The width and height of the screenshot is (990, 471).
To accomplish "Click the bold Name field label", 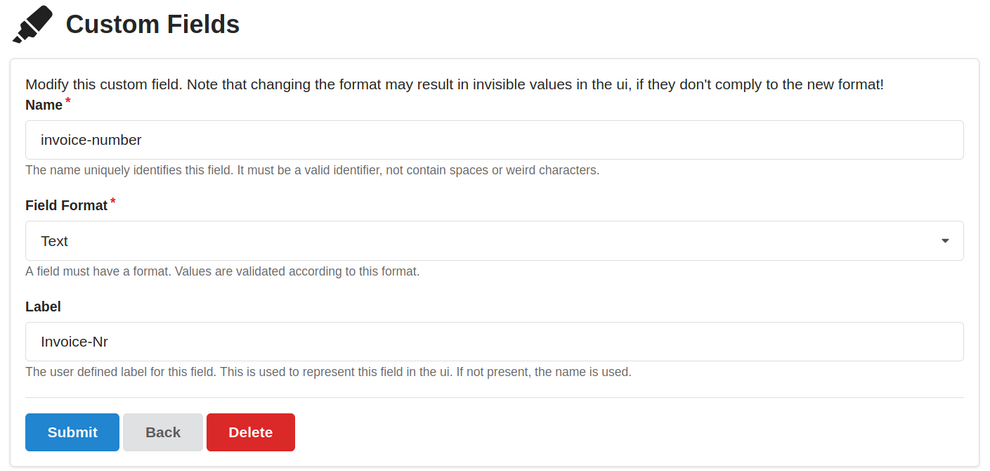I will coord(43,105).
